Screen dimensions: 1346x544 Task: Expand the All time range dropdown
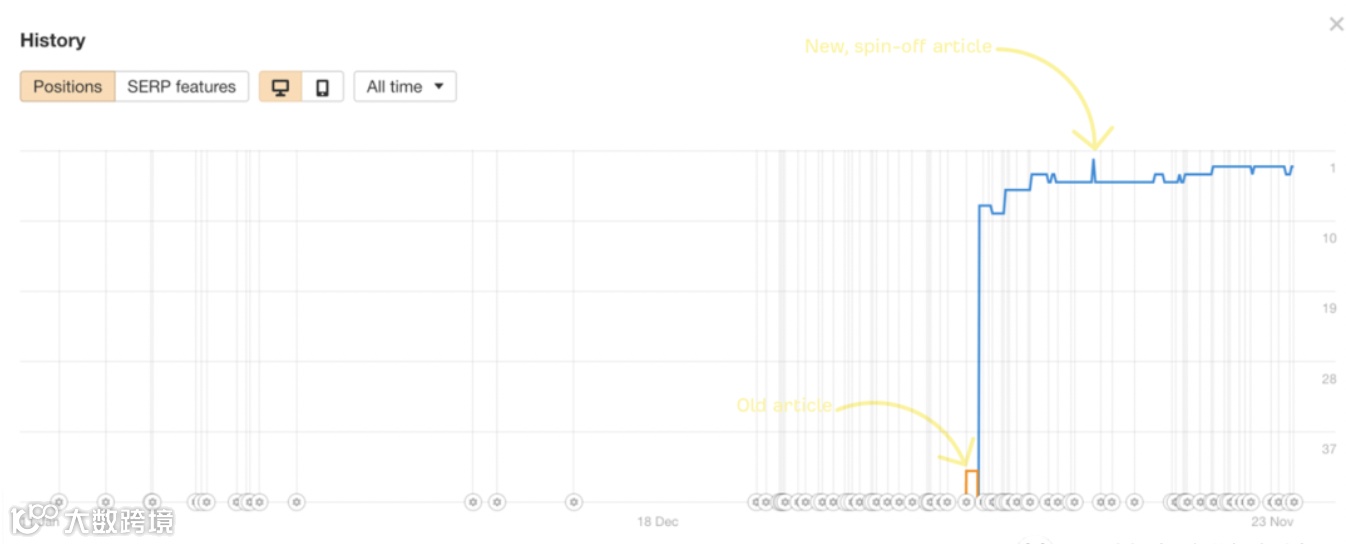point(405,87)
